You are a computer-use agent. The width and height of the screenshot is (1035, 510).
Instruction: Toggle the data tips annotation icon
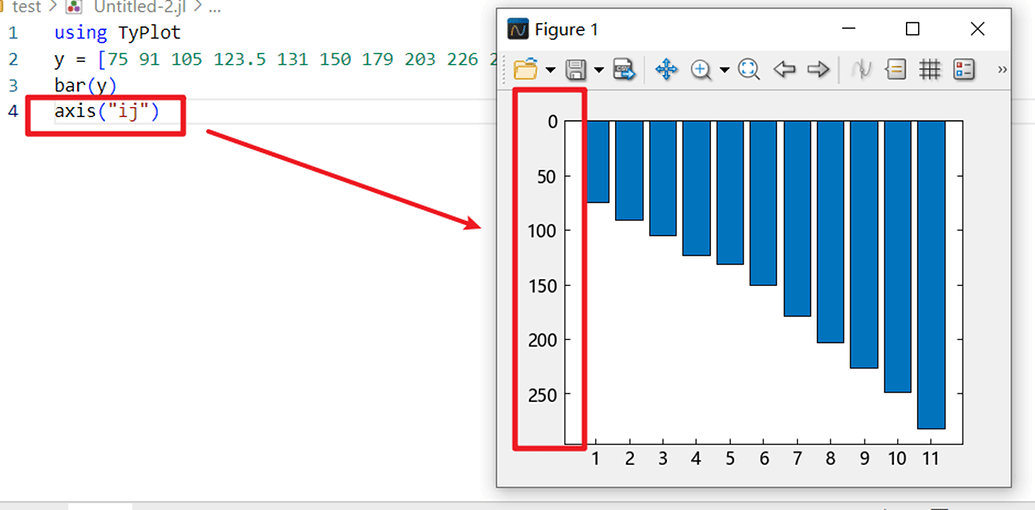point(896,69)
